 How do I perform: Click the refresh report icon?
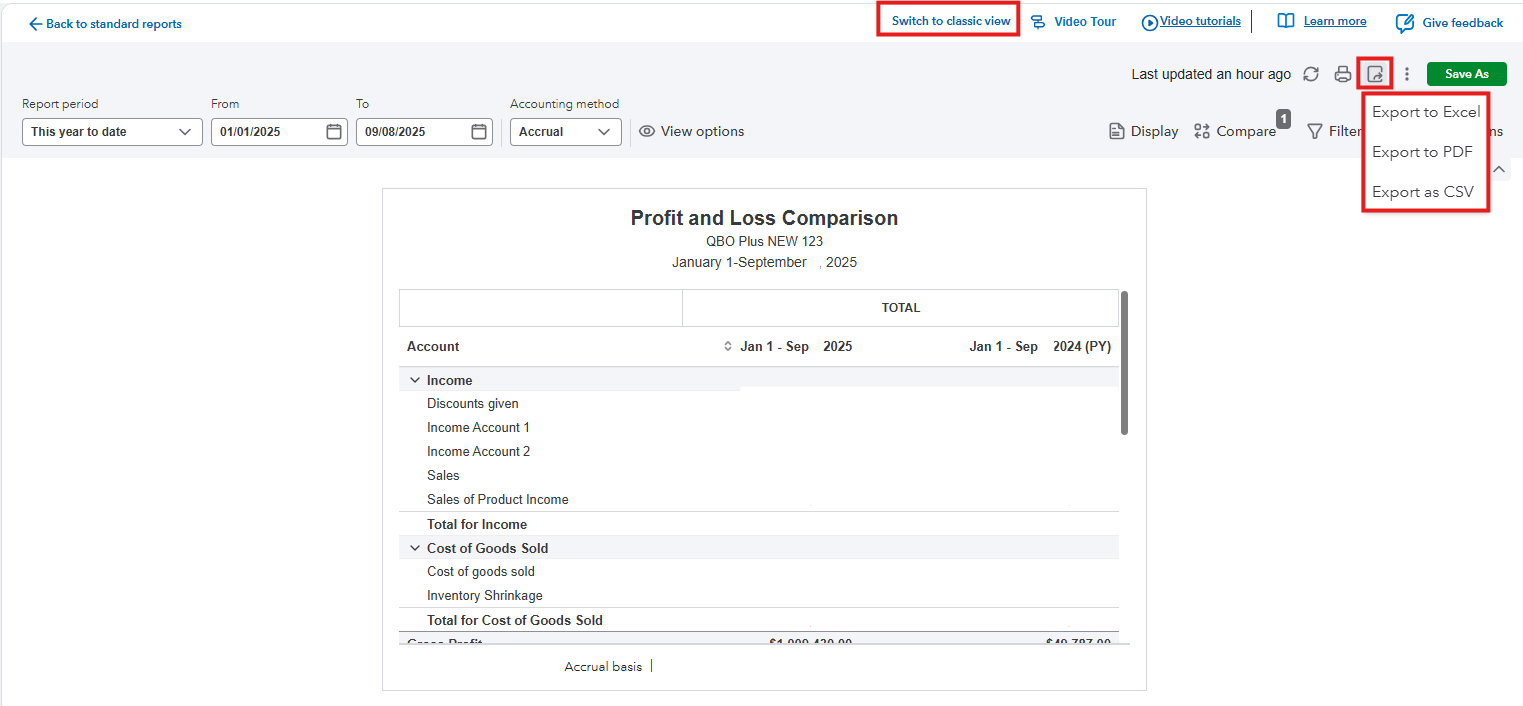pos(1311,74)
